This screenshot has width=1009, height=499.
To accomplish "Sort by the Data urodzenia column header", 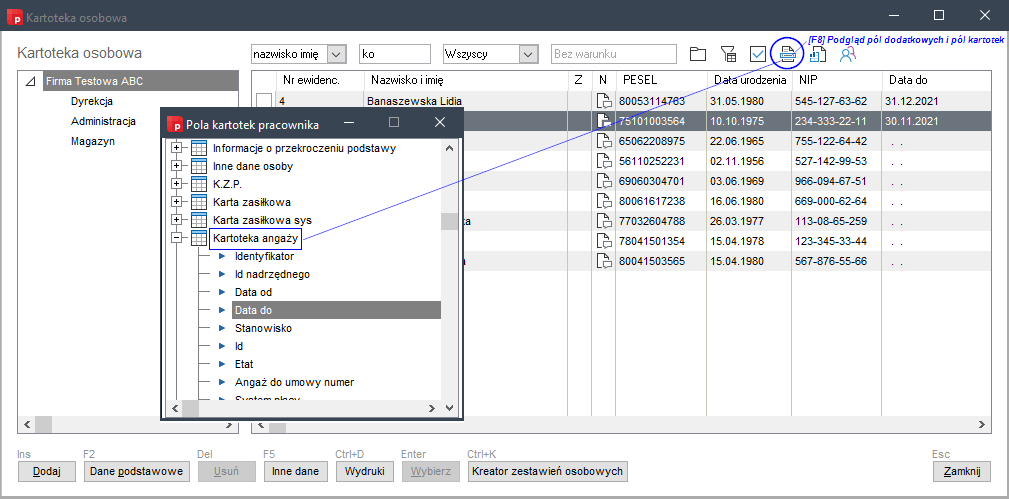I will click(750, 80).
